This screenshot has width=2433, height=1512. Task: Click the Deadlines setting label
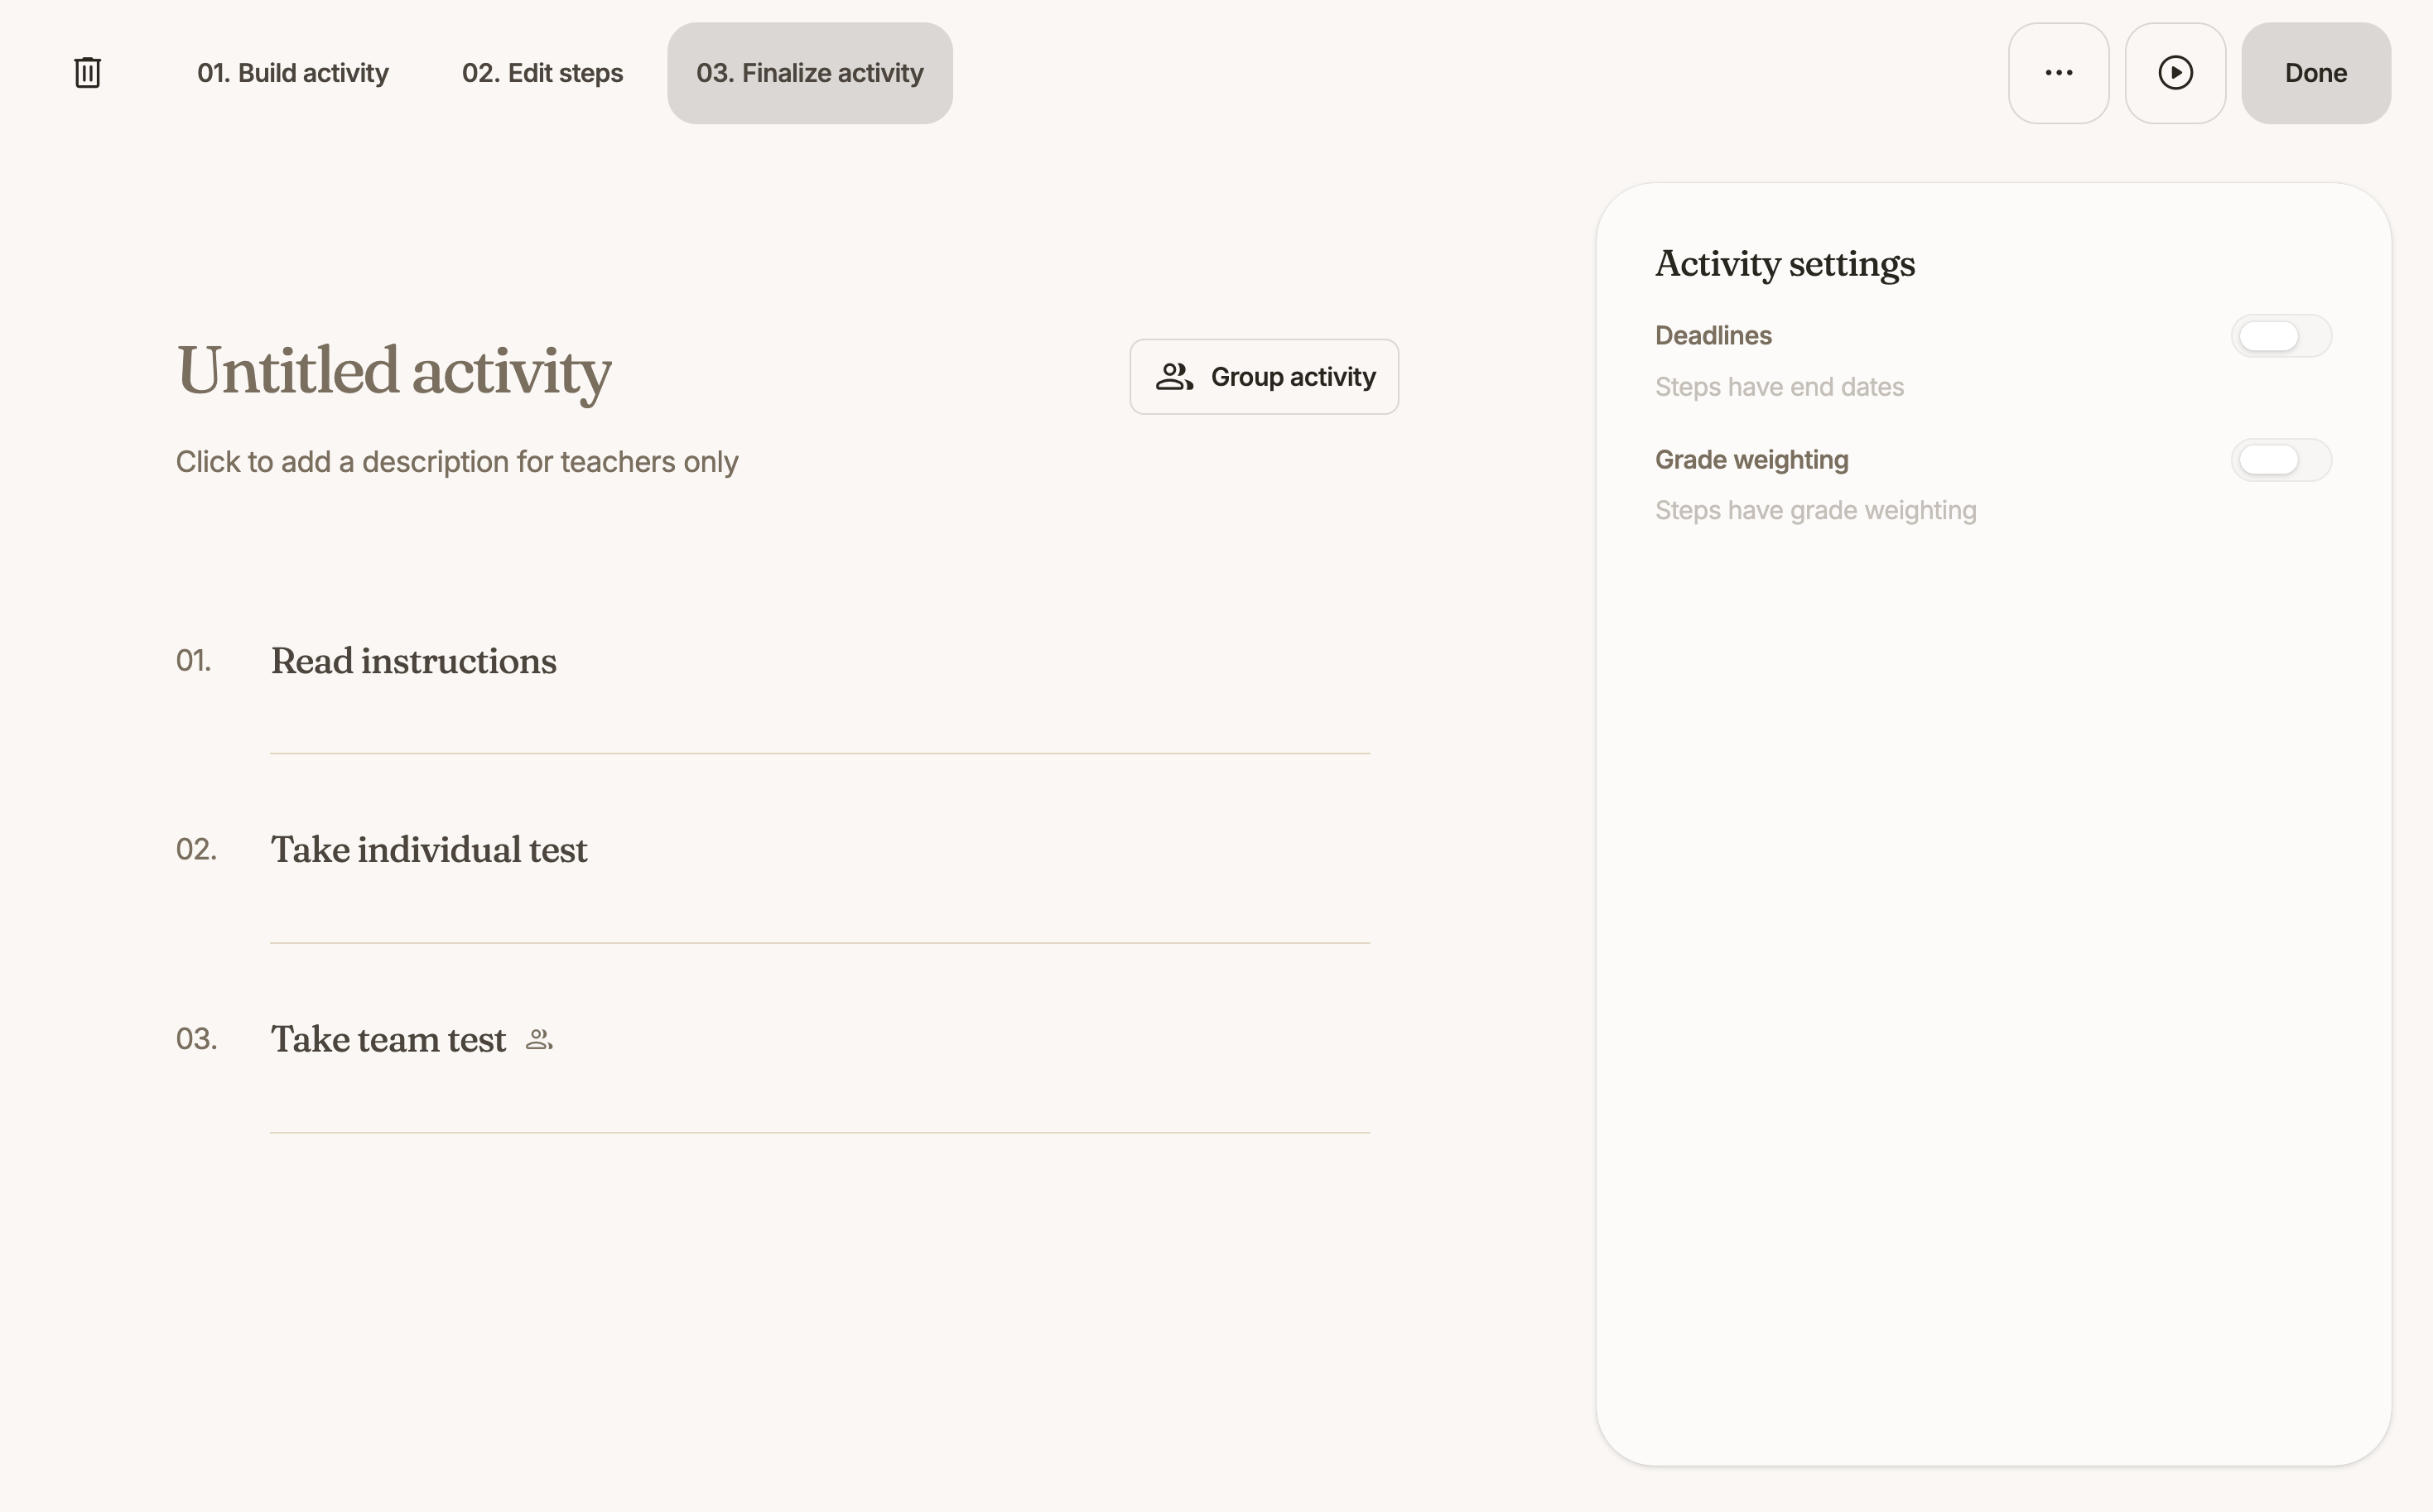(1713, 336)
